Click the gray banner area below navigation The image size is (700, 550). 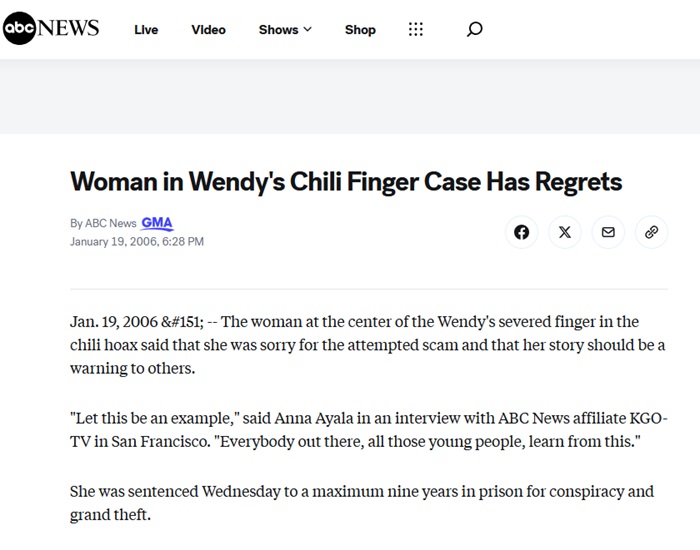click(350, 96)
